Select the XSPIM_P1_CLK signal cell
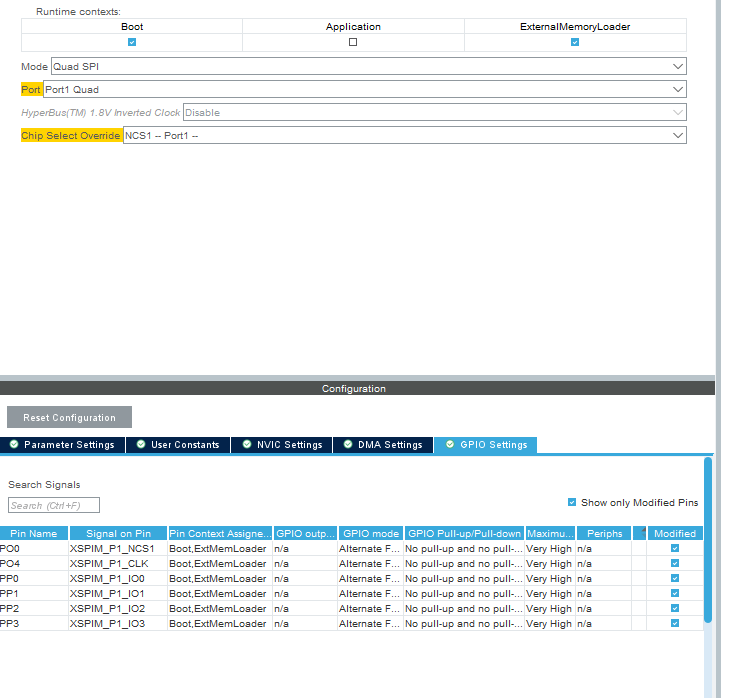This screenshot has height=698, width=734. [x=118, y=563]
